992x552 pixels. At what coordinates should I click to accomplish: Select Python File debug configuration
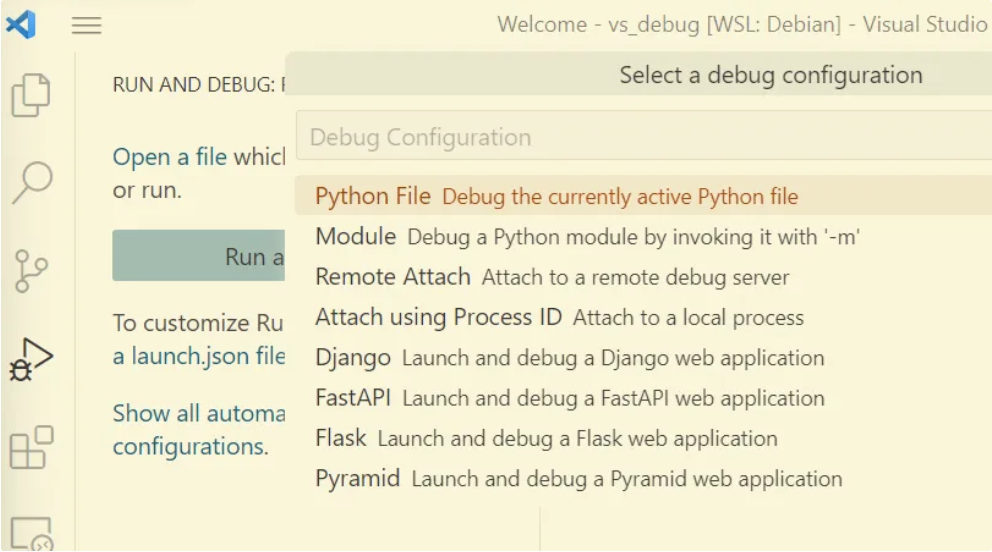(x=643, y=196)
